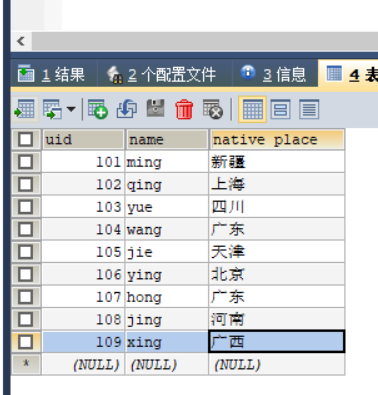
Task: Select the name cell wang
Action: pos(167,229)
